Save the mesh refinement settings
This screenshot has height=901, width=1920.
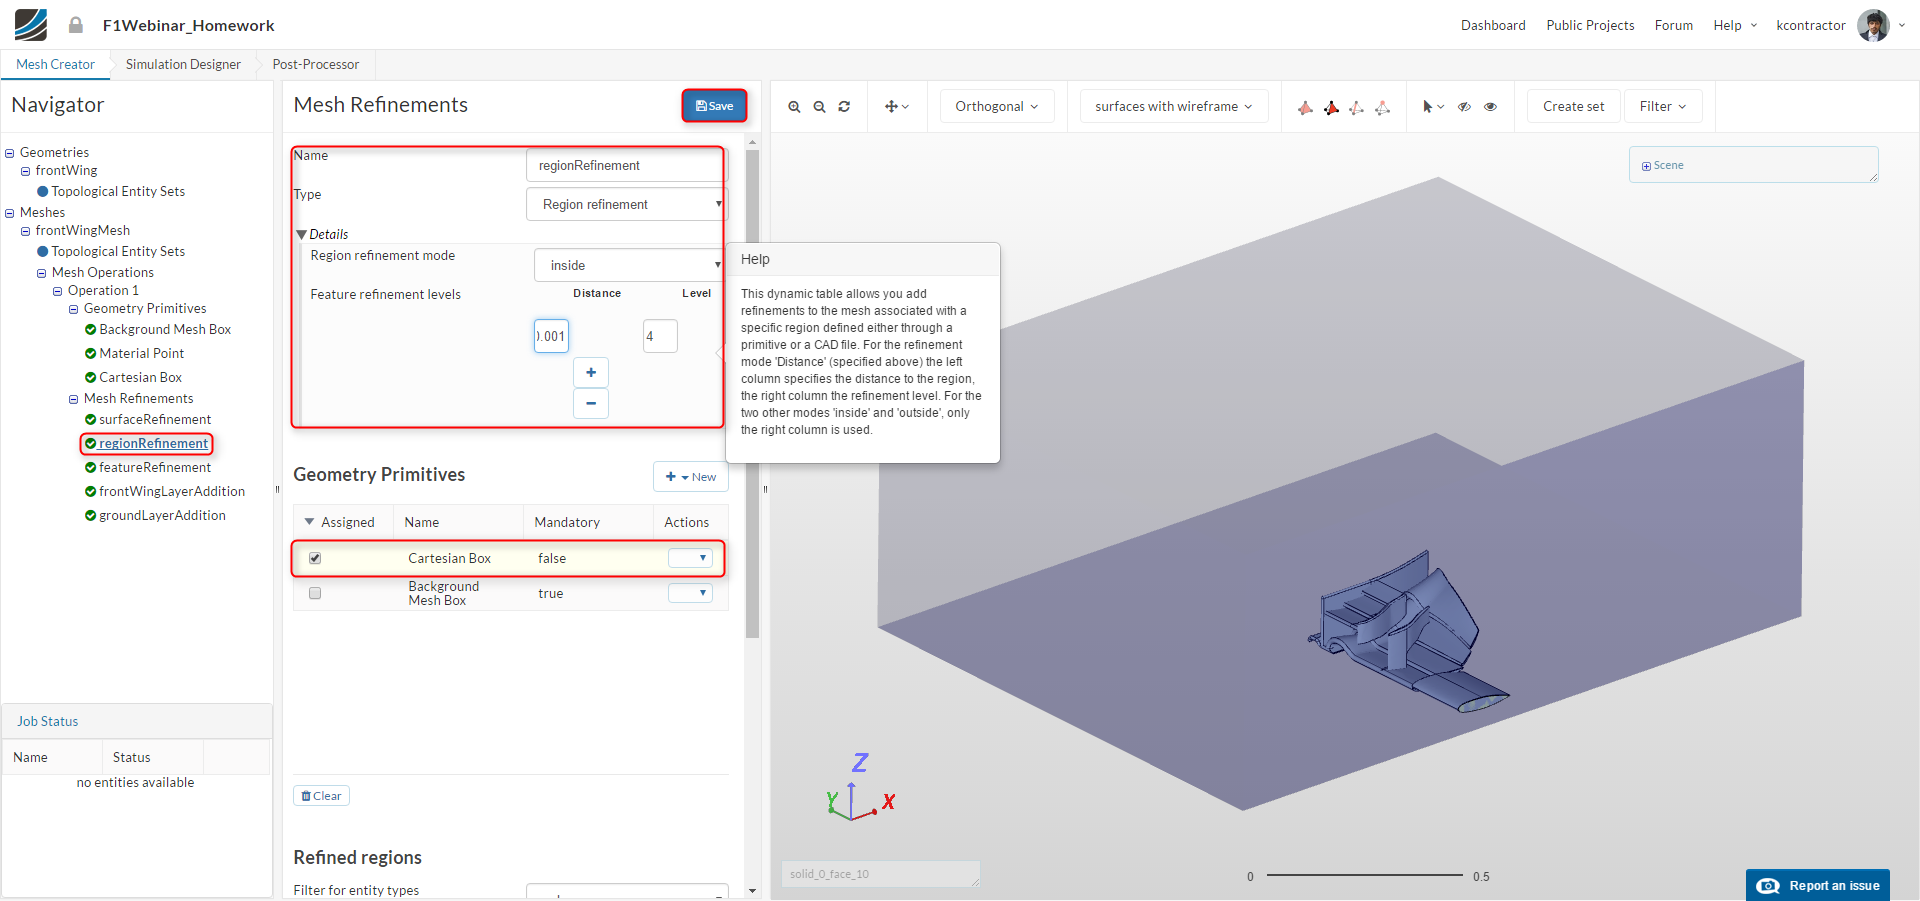click(x=714, y=106)
